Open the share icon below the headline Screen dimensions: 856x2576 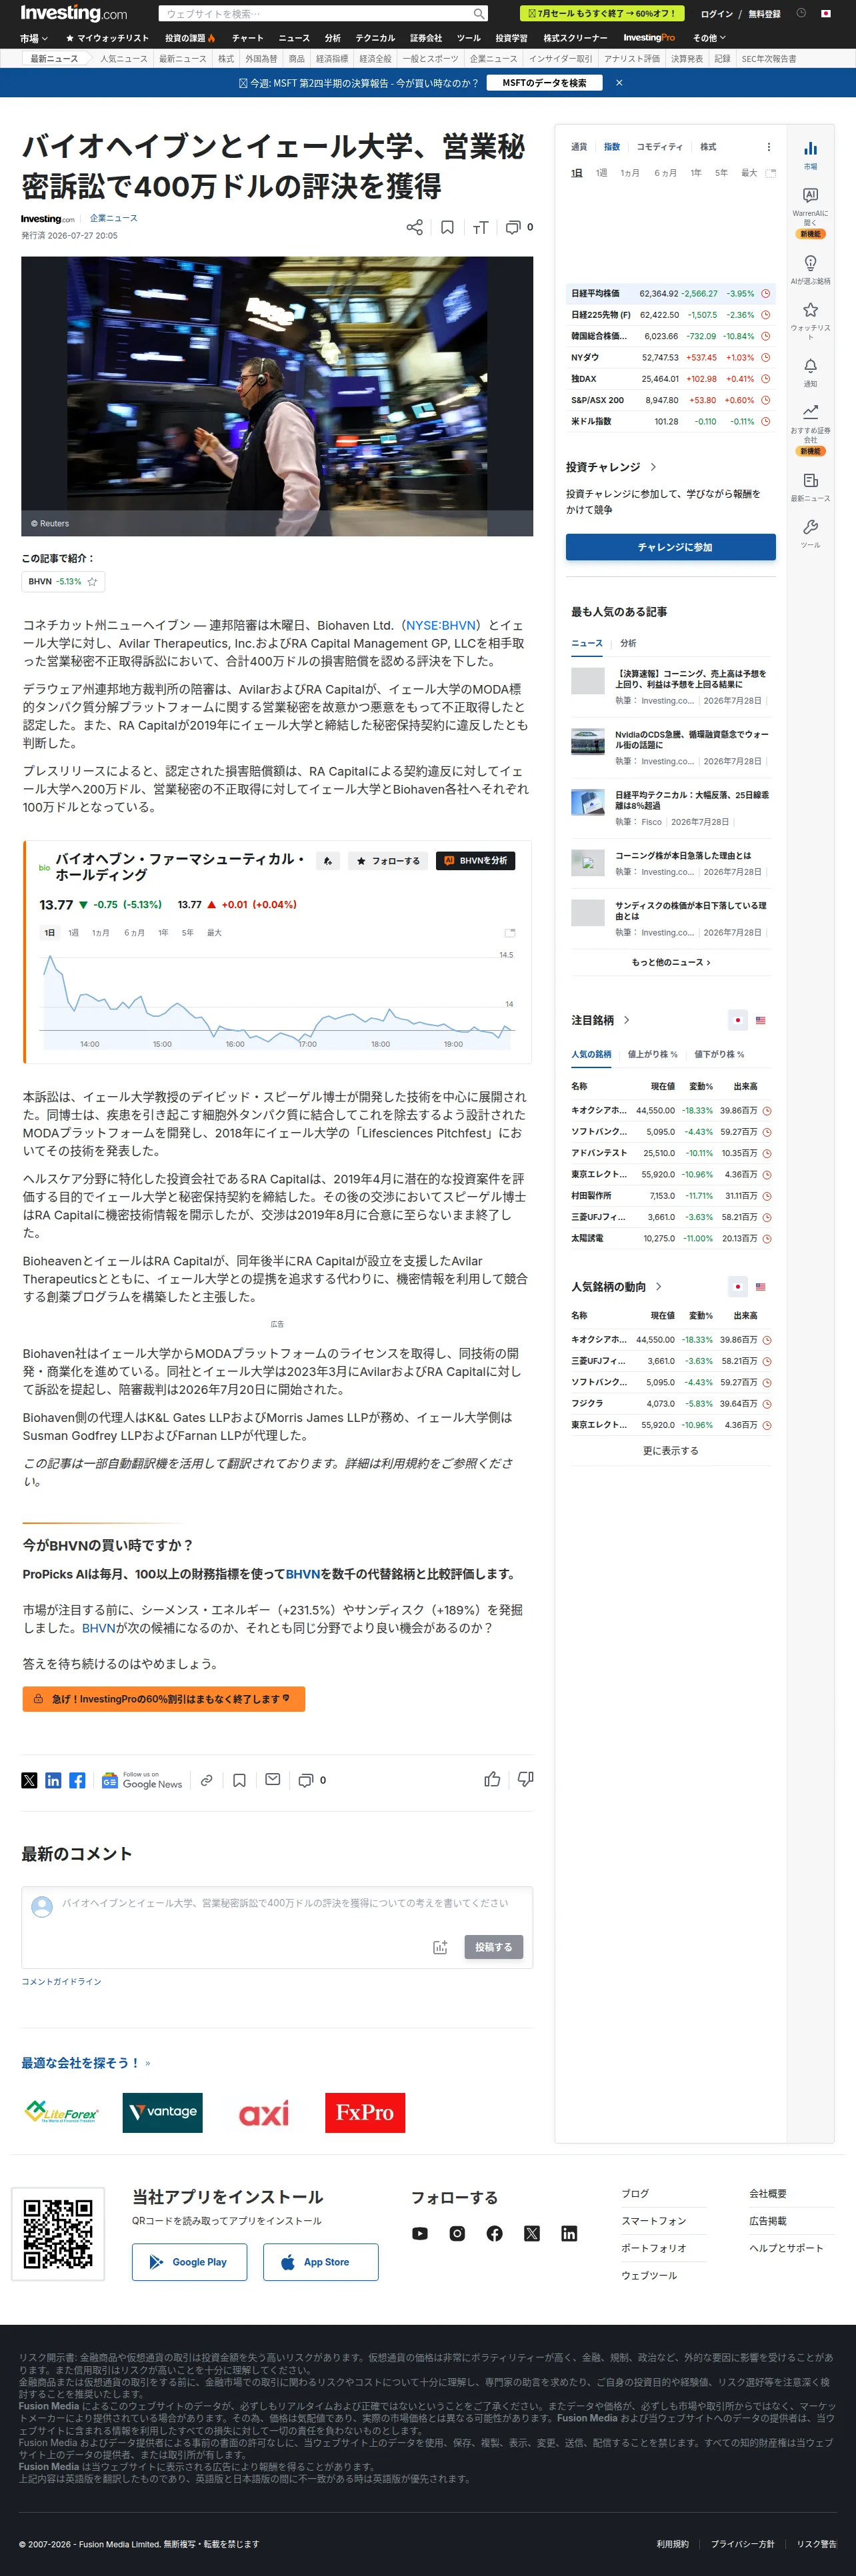414,227
